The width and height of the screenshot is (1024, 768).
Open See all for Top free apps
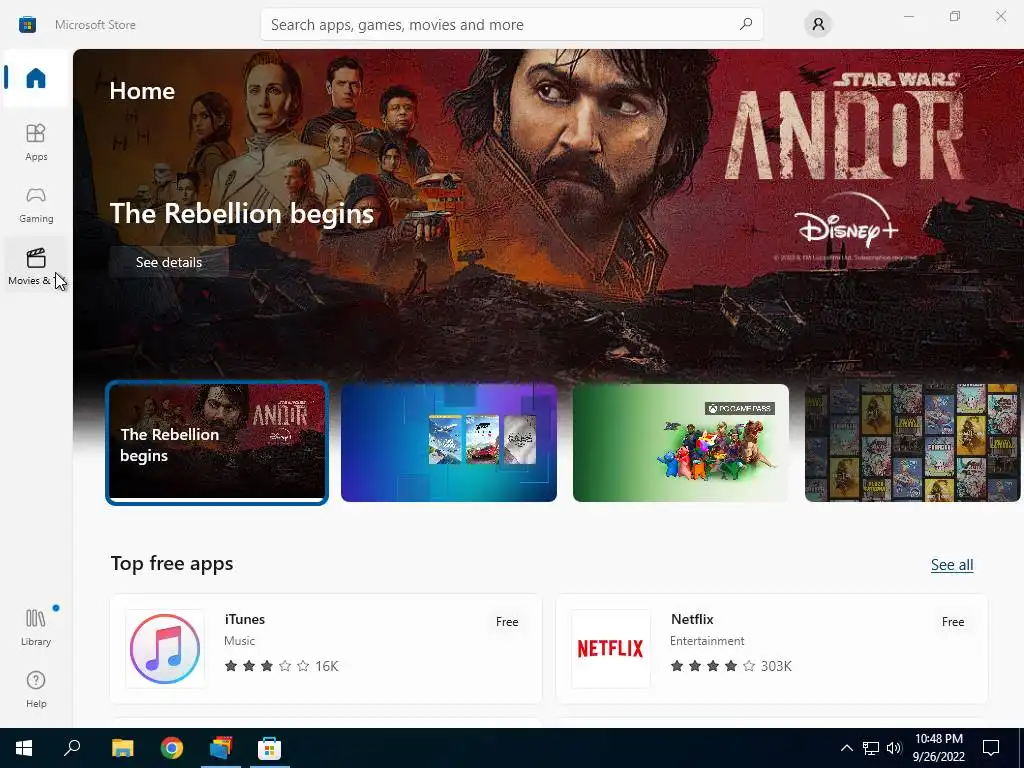[952, 565]
